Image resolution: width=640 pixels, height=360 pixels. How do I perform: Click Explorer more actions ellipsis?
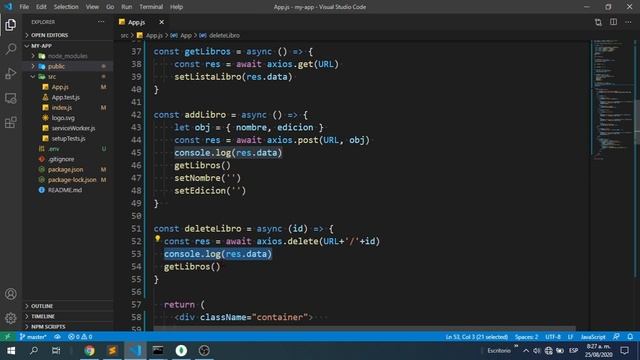coord(101,22)
